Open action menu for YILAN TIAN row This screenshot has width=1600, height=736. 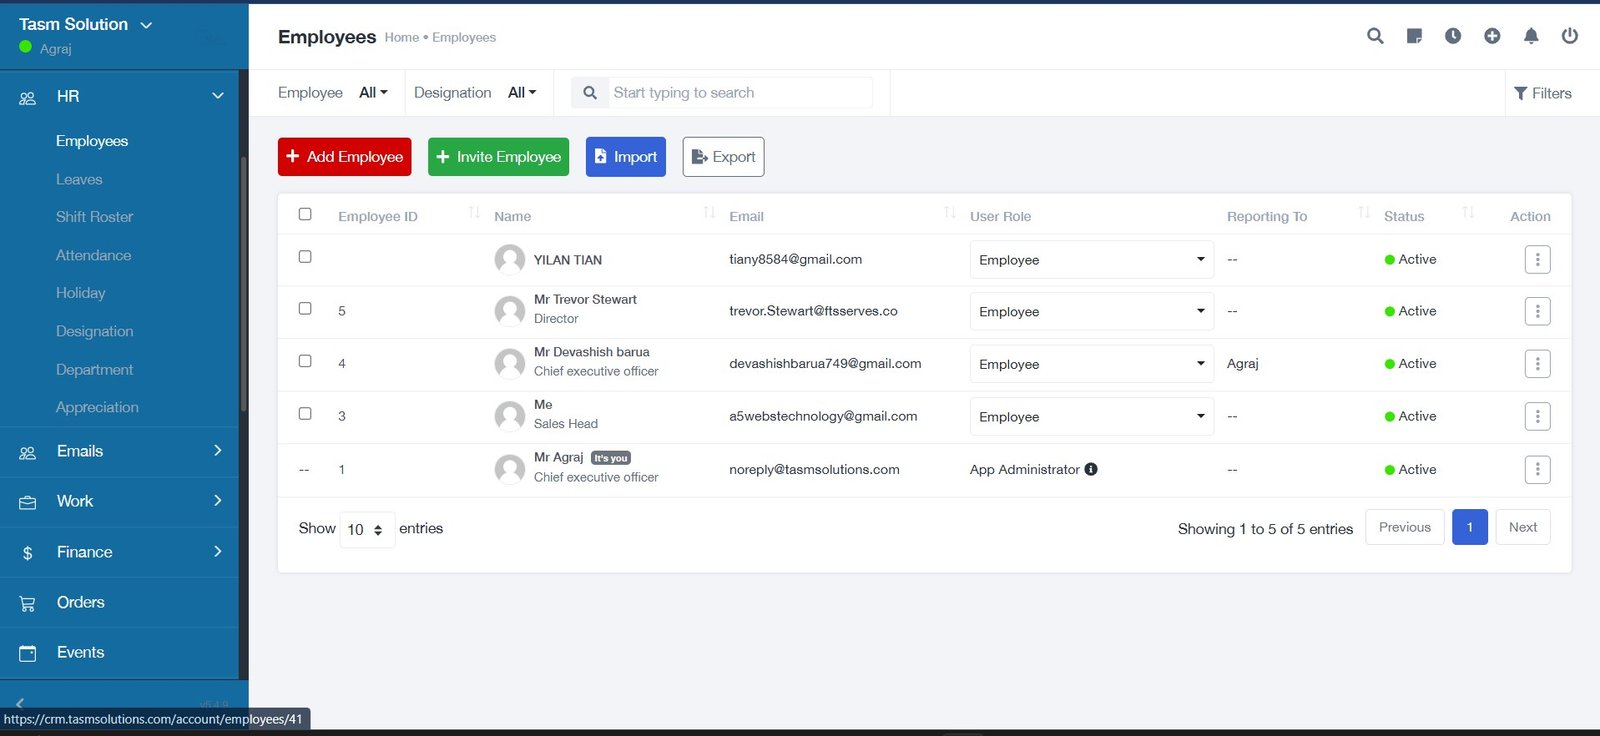pyautogui.click(x=1538, y=260)
